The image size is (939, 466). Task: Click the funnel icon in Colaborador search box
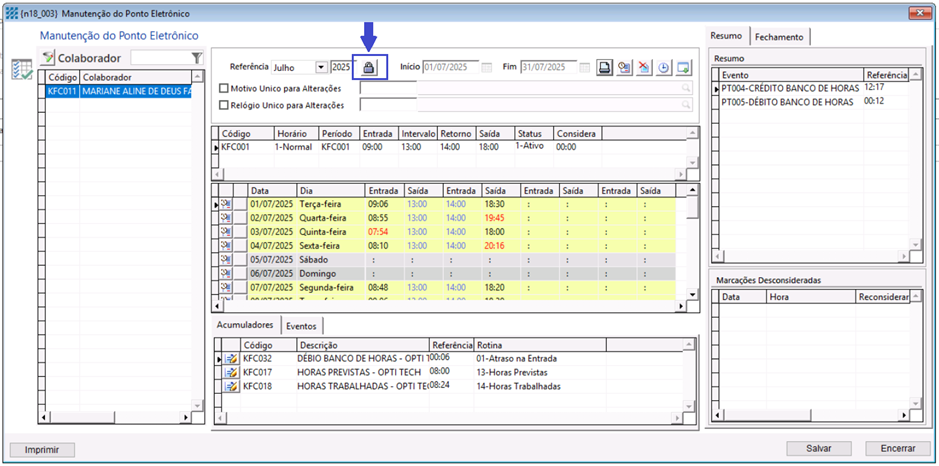[196, 58]
